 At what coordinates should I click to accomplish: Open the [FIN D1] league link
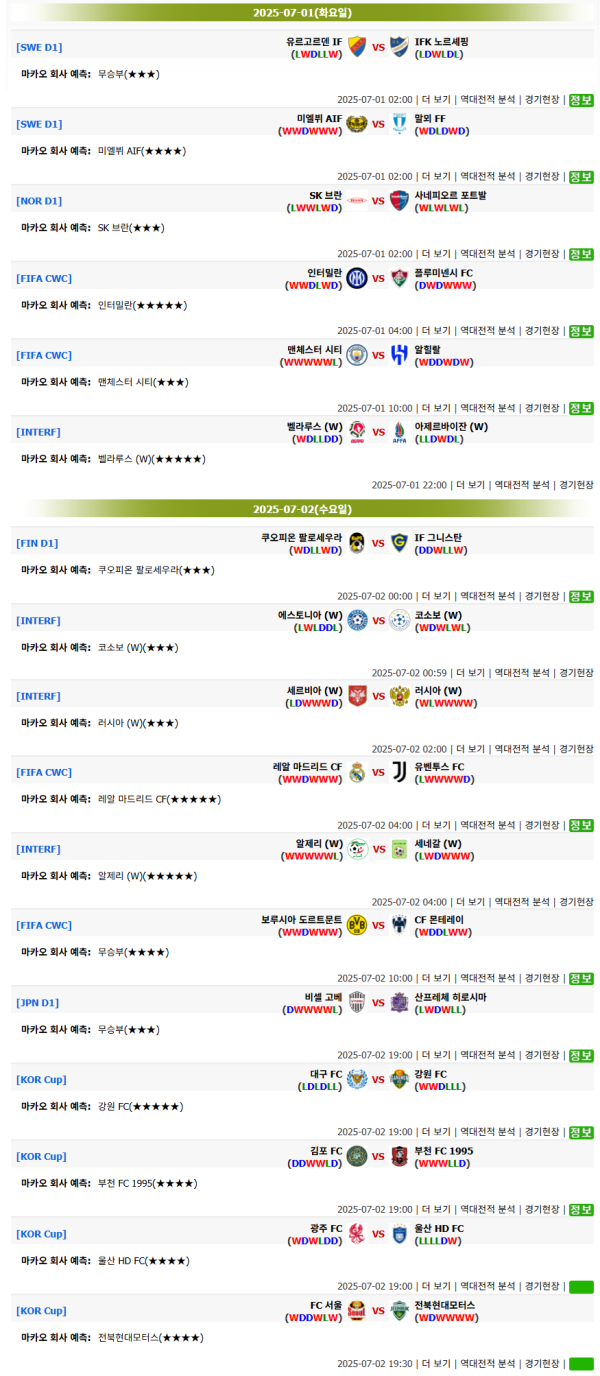click(x=37, y=543)
